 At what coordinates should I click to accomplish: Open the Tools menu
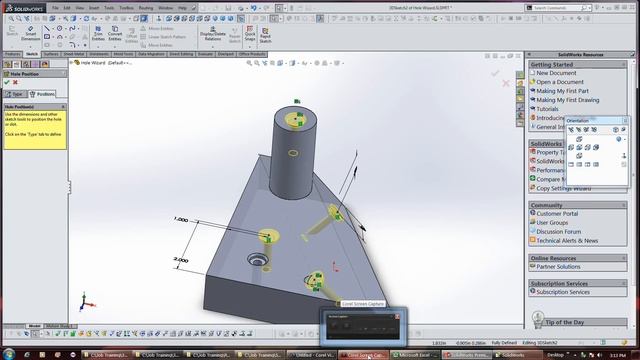[109, 8]
